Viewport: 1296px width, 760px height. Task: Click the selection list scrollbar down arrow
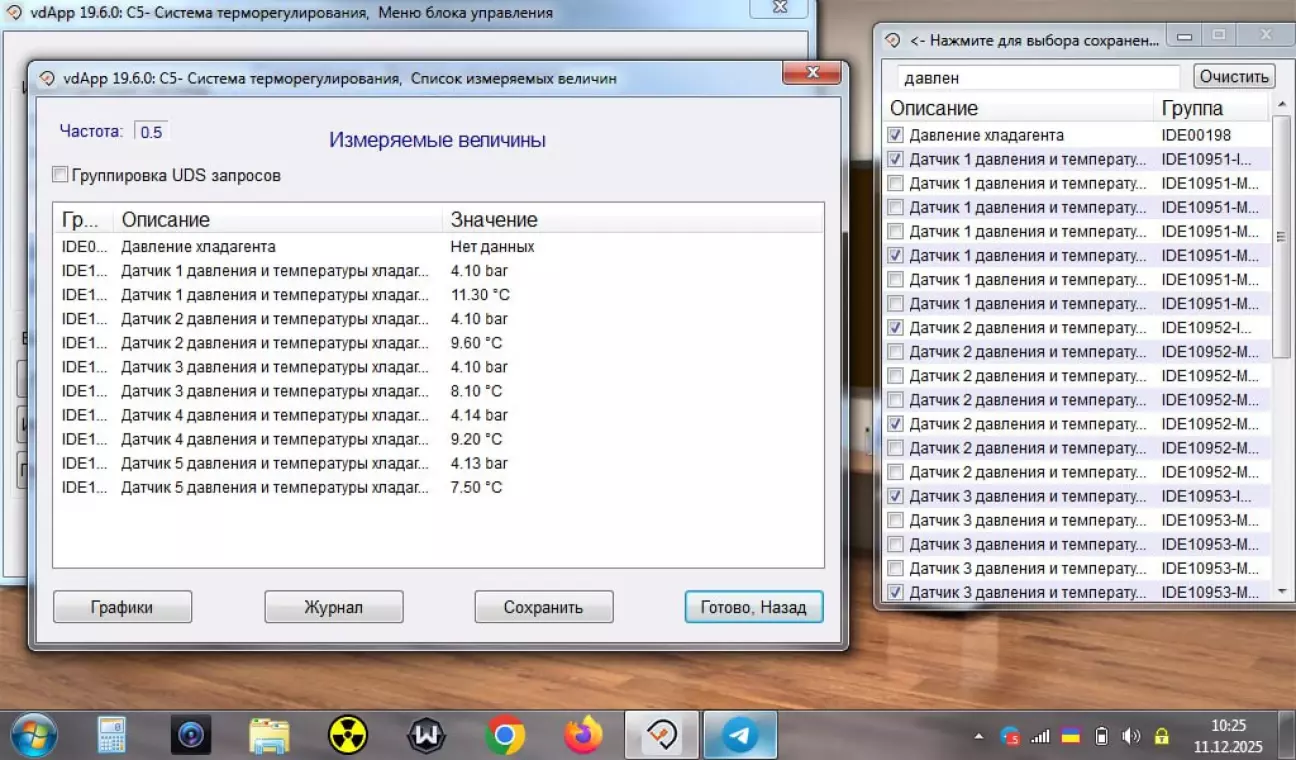point(1282,593)
